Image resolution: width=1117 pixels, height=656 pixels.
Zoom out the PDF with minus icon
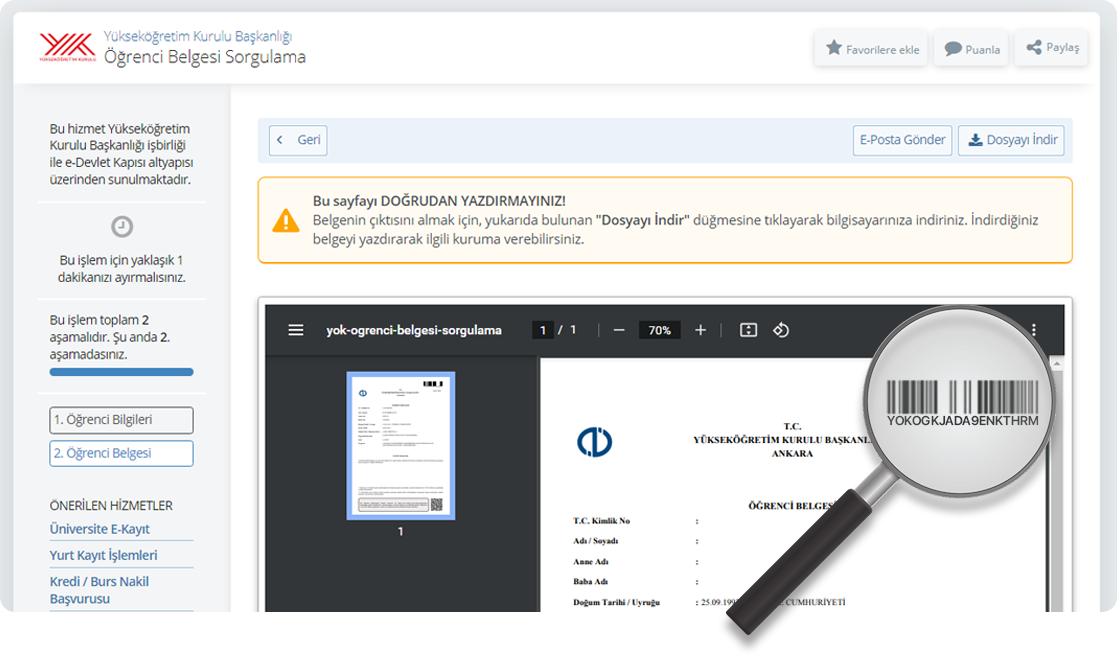pos(619,330)
